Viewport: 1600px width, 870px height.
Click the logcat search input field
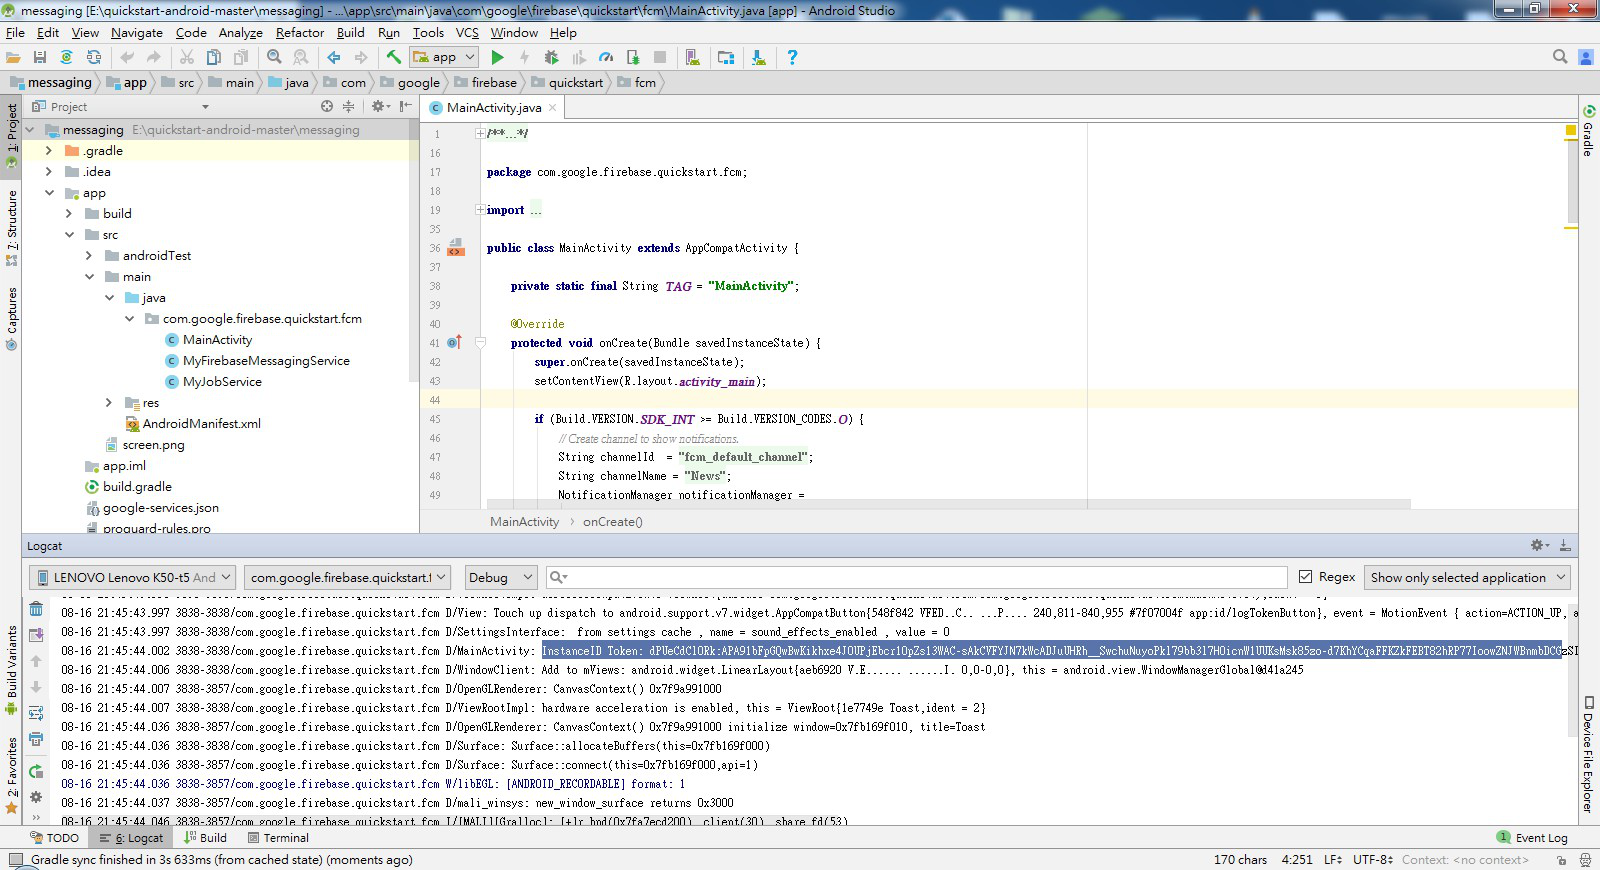pyautogui.click(x=917, y=577)
